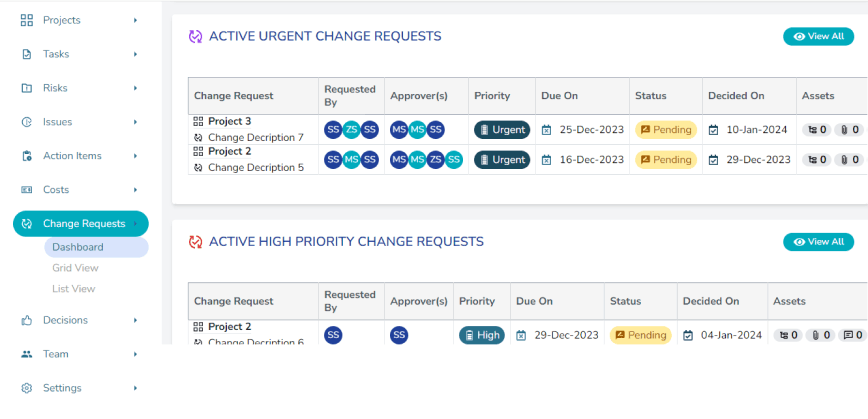The width and height of the screenshot is (868, 419).
Task: Click View All for high priority requests
Action: (818, 242)
